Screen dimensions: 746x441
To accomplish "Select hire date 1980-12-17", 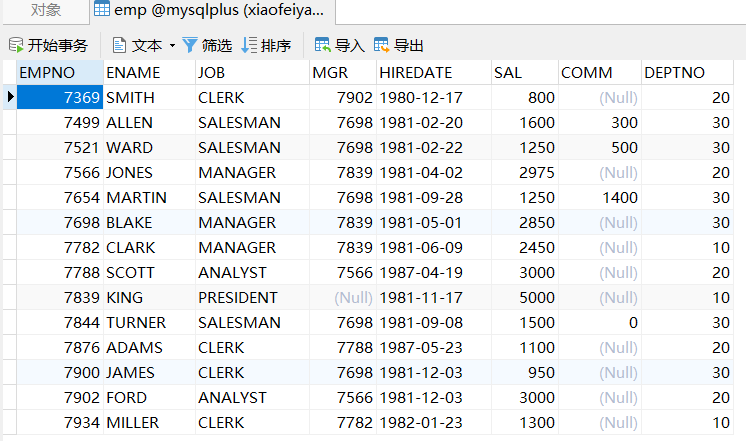I will pos(434,97).
